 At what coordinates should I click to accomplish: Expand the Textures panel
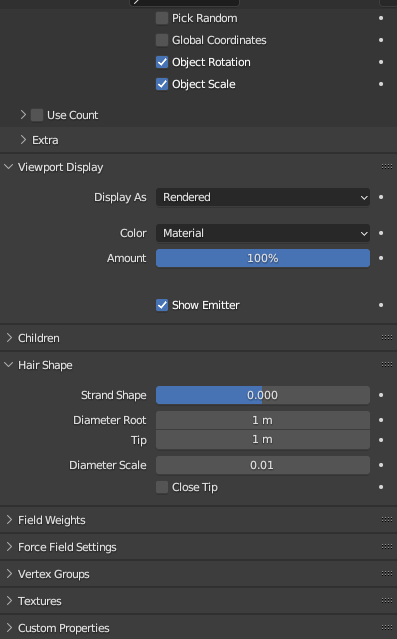[9, 601]
